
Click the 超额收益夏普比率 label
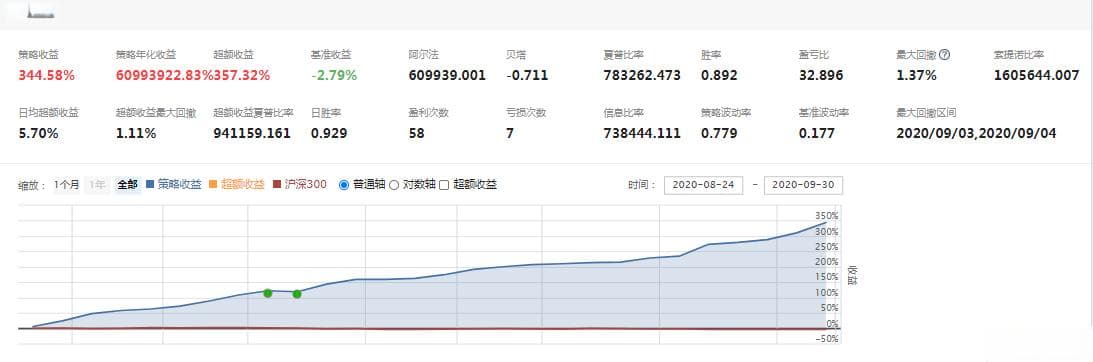point(254,112)
